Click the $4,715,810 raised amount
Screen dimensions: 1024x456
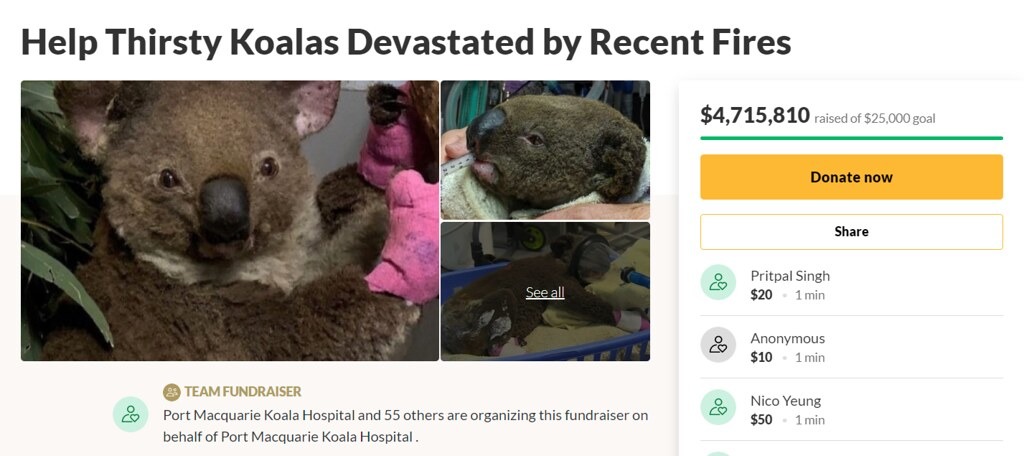(x=755, y=115)
